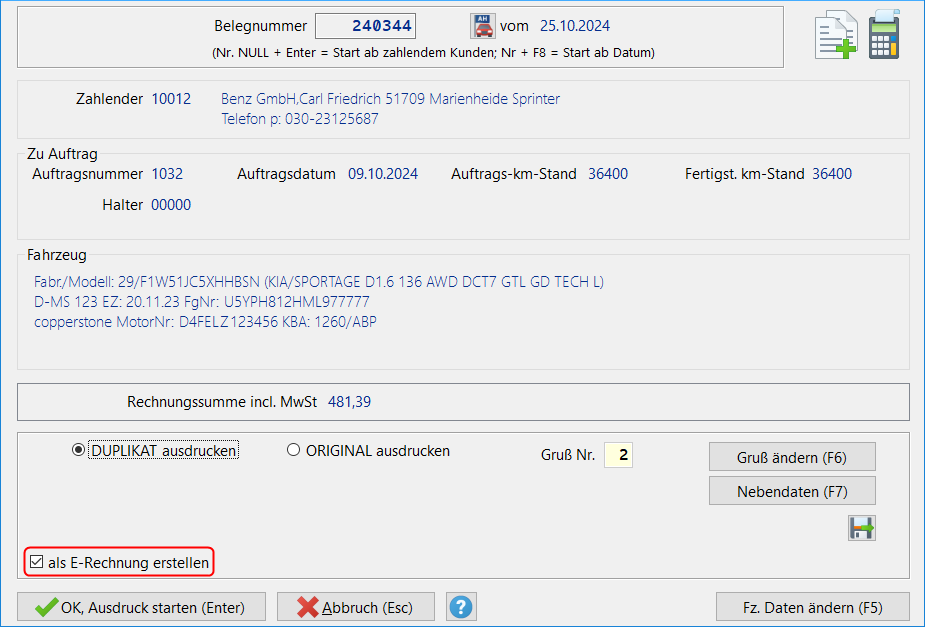Click the green checkmark on the OK button

click(x=49, y=606)
